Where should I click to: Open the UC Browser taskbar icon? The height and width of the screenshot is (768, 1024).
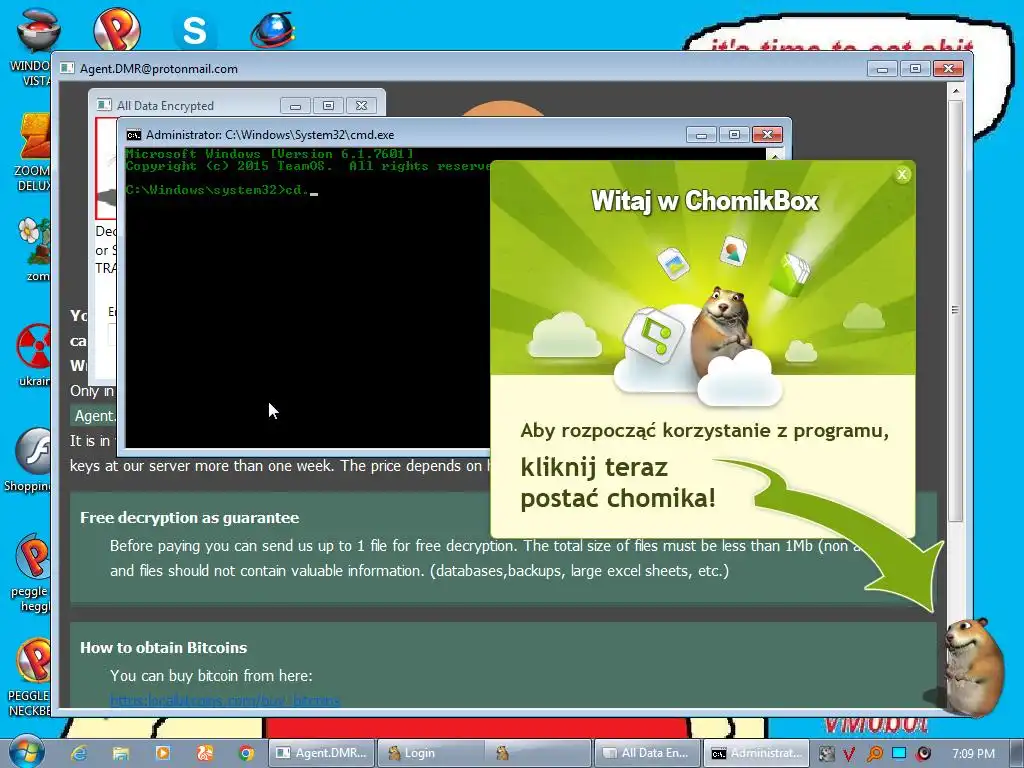point(204,753)
